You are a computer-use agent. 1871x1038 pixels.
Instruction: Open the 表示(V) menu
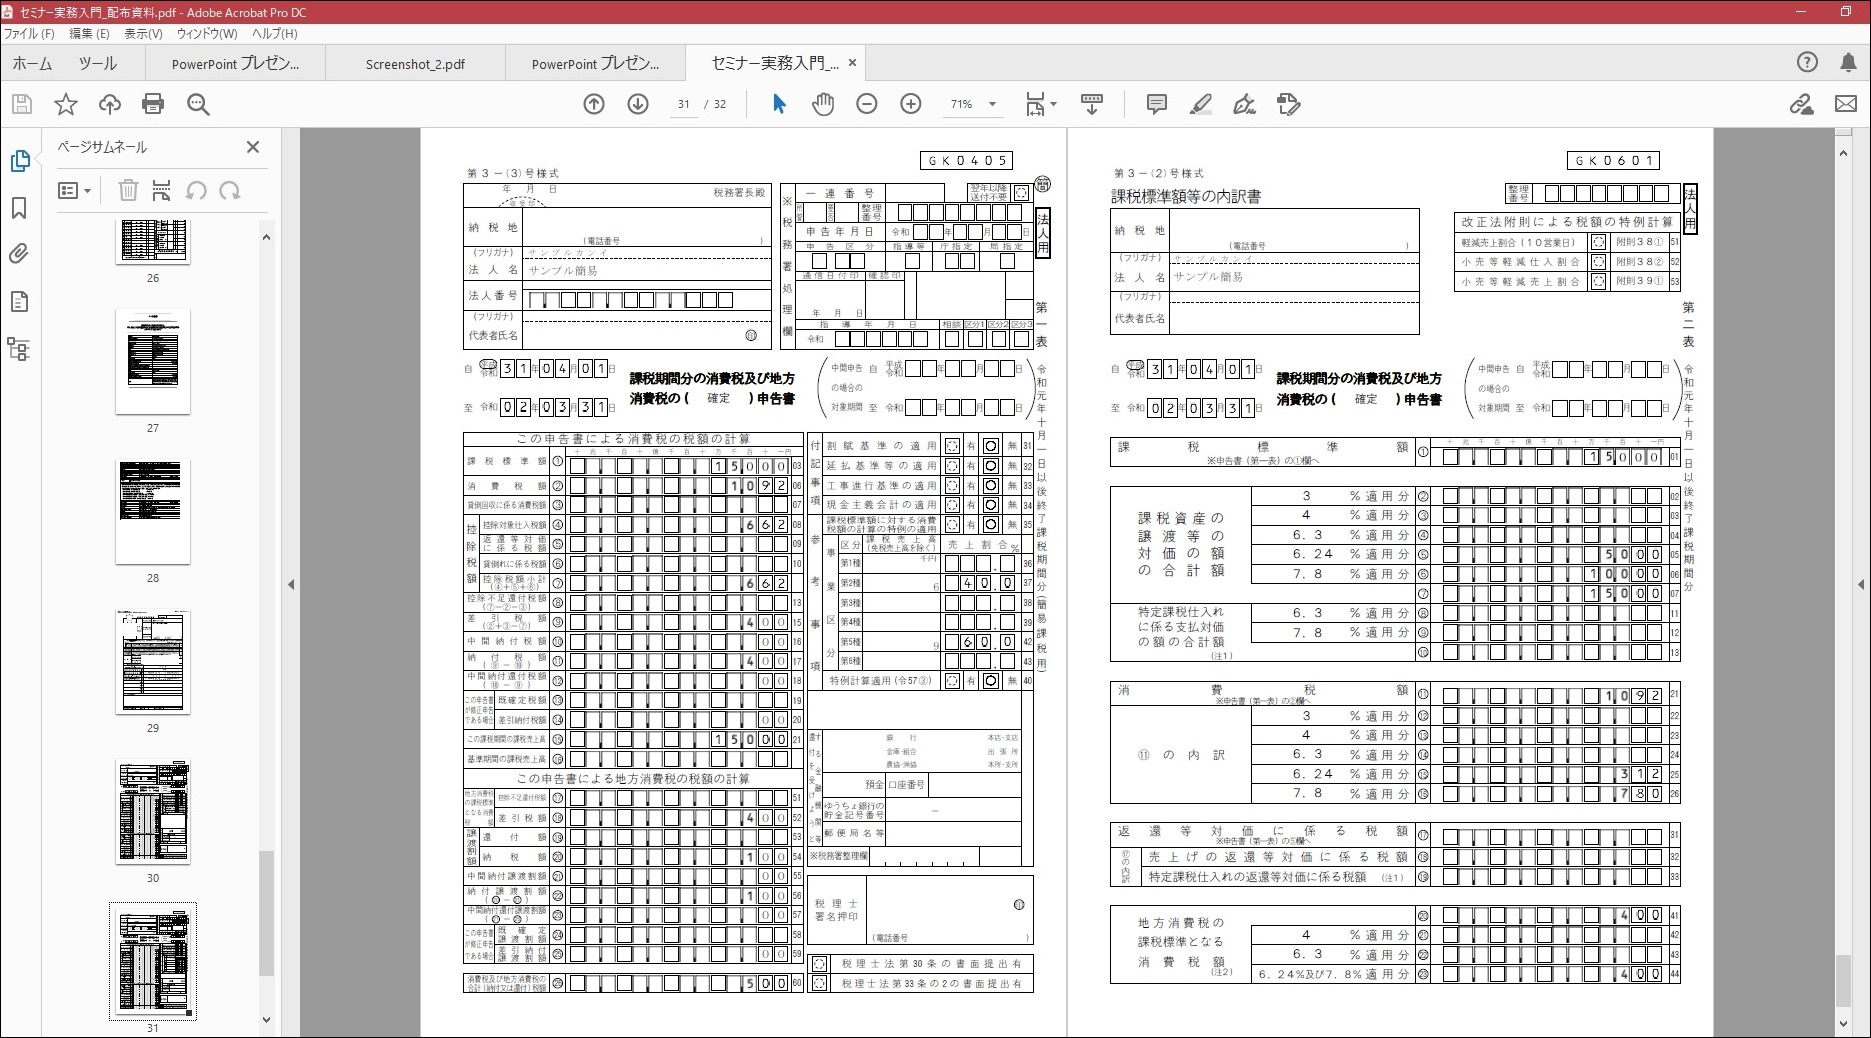coord(143,33)
